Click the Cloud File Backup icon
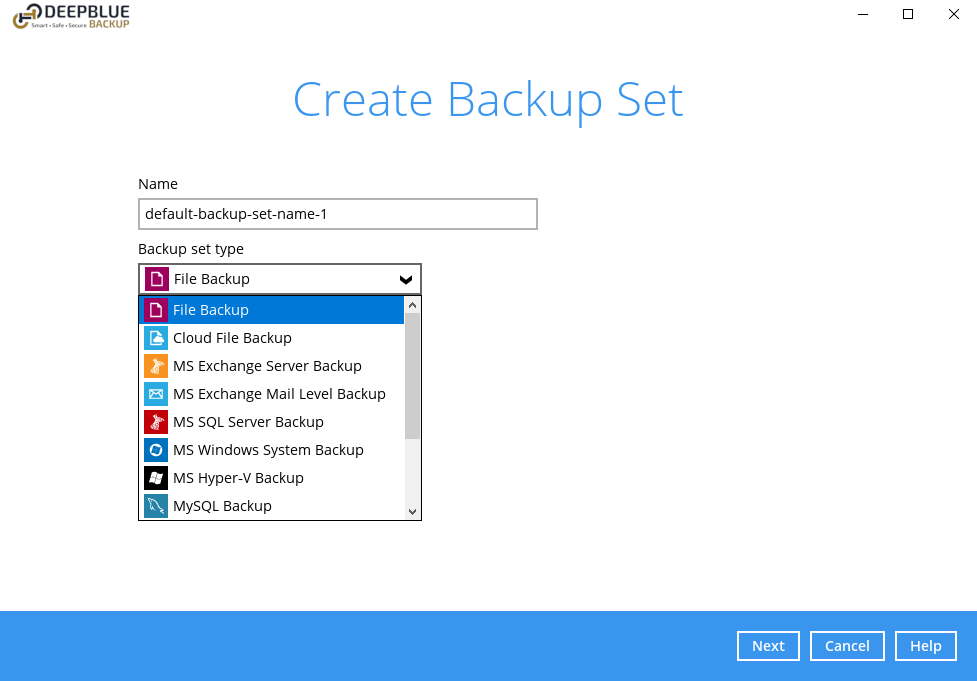The image size is (977, 681). click(155, 338)
